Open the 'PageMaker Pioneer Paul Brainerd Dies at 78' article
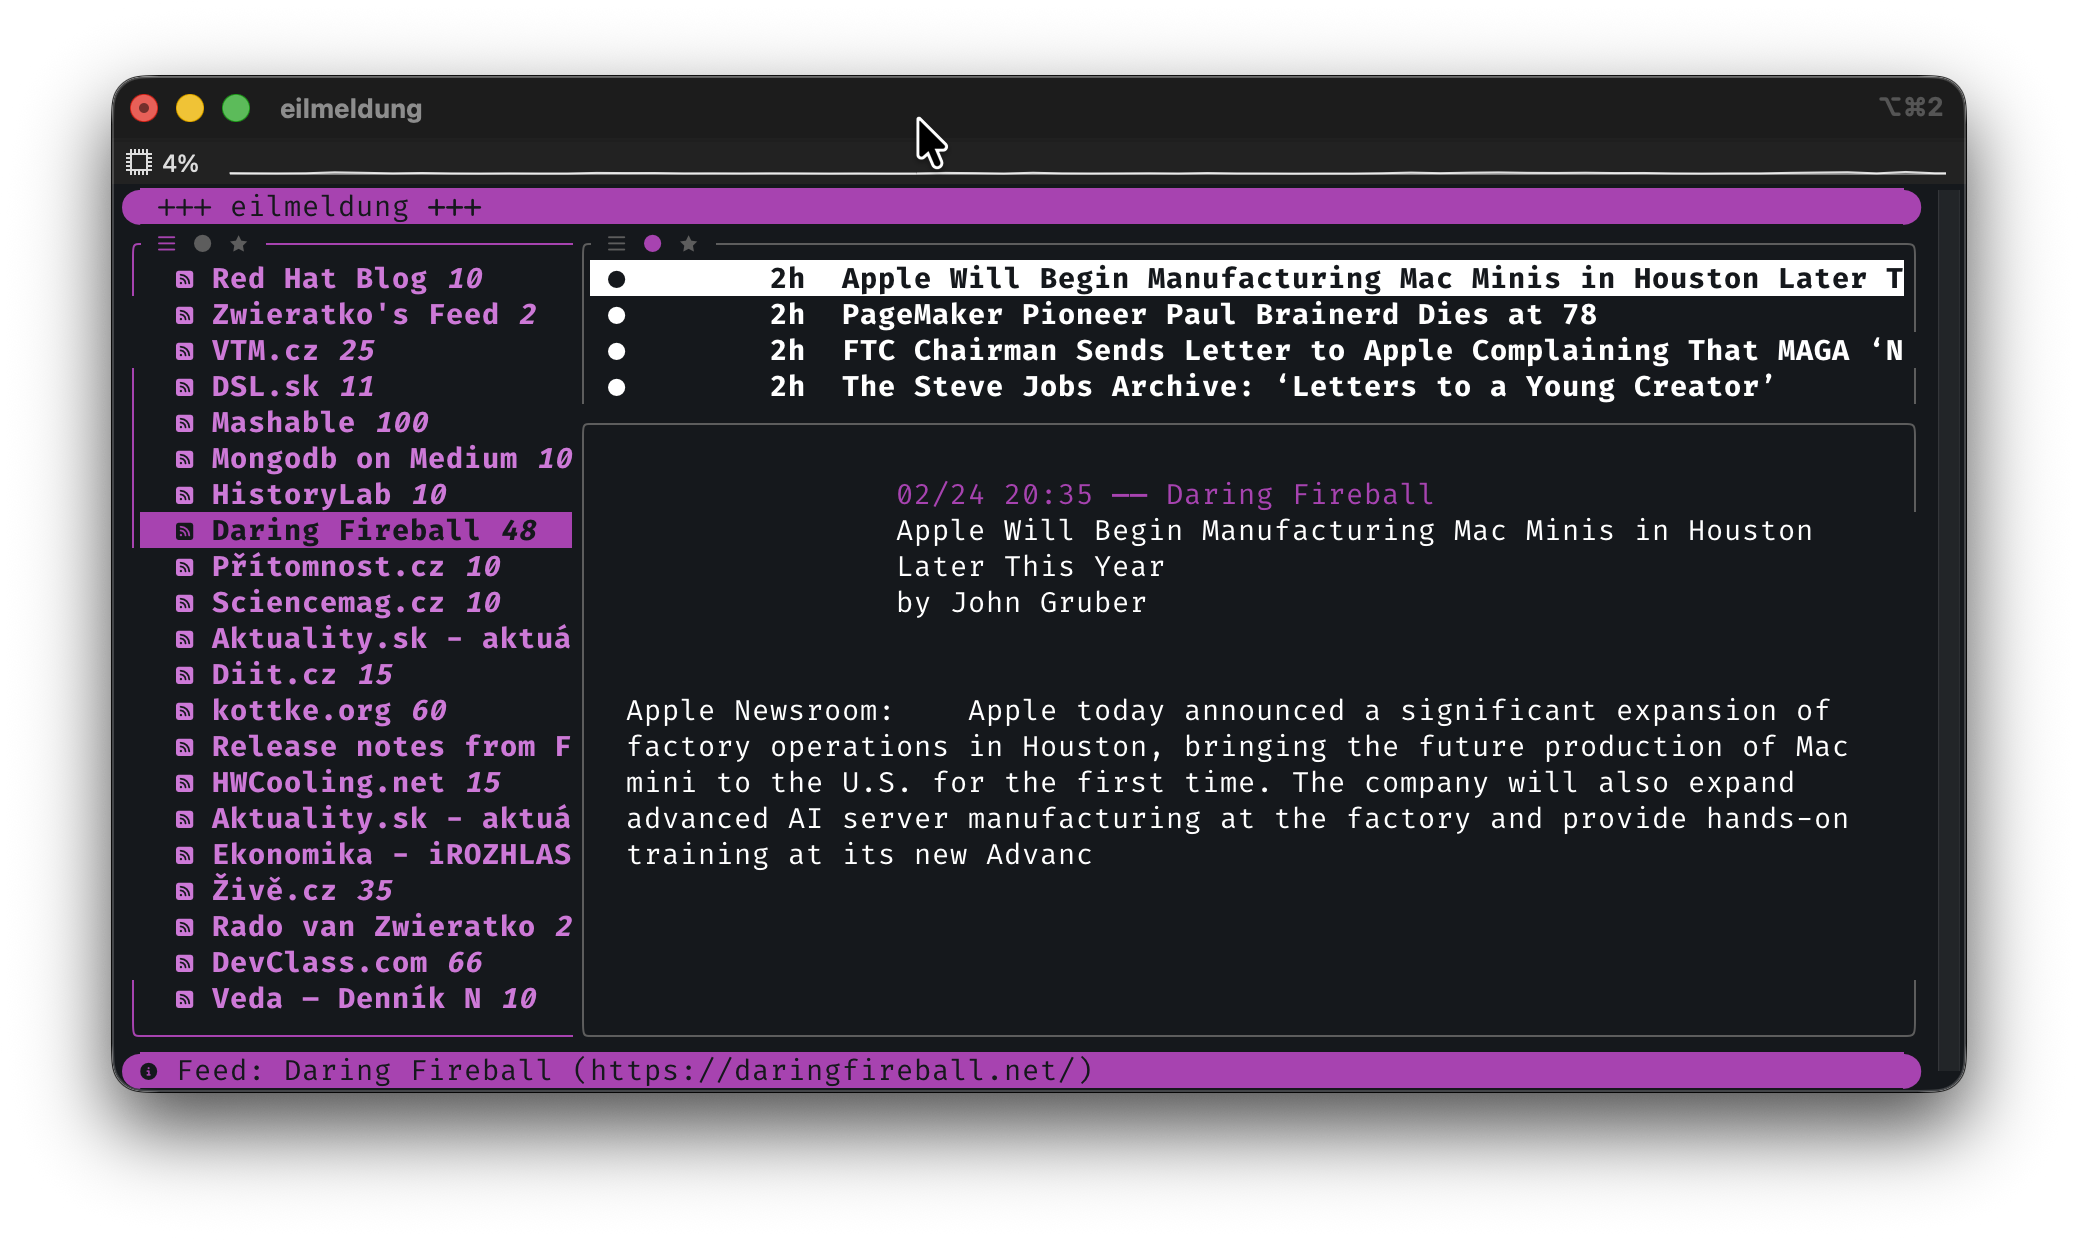Viewport: 2078px width, 1240px height. (1219, 315)
